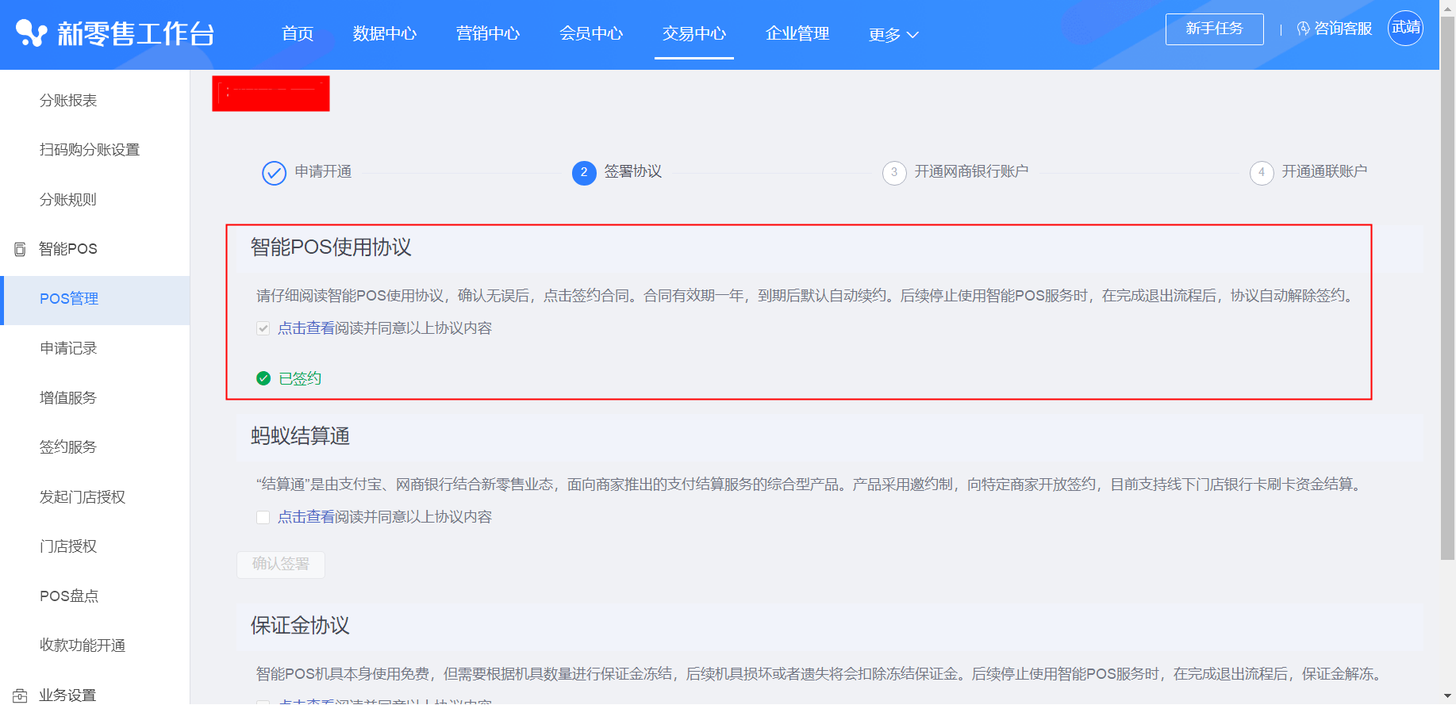1456x705 pixels.
Task: Switch to the 数据中心 tab
Action: pos(384,34)
